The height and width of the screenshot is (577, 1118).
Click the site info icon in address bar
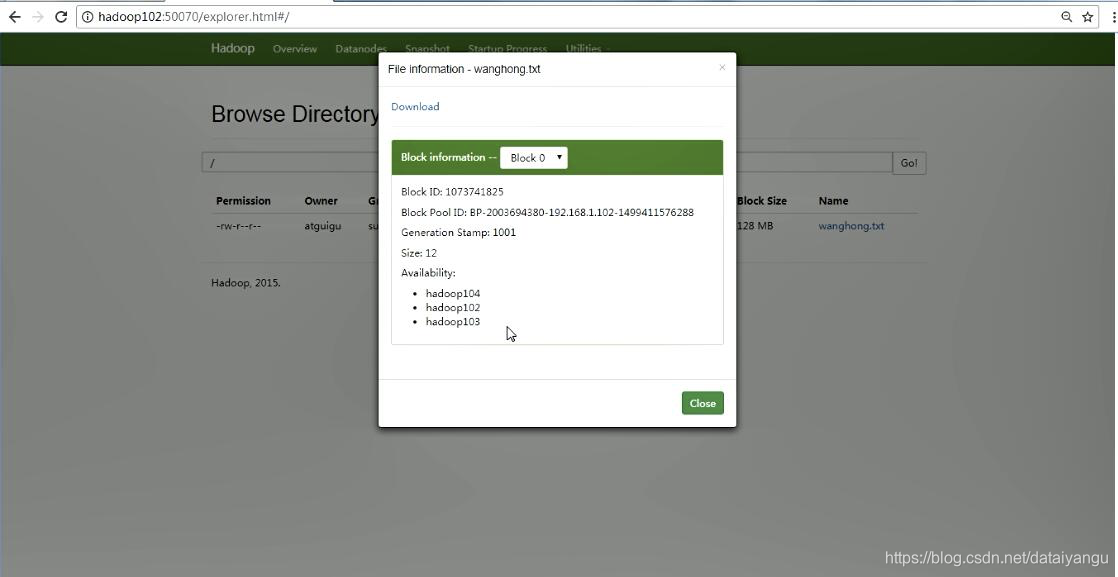(x=88, y=17)
